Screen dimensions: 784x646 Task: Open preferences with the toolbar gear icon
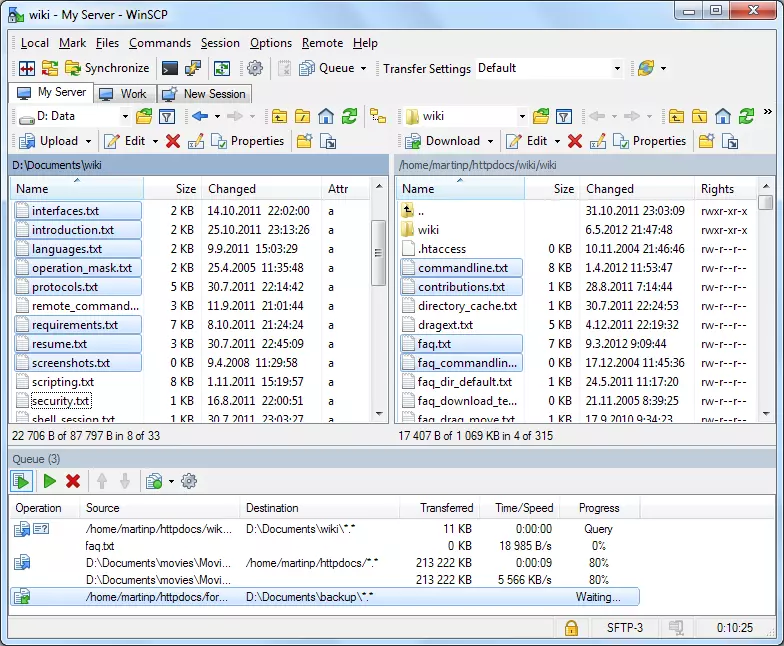[255, 68]
